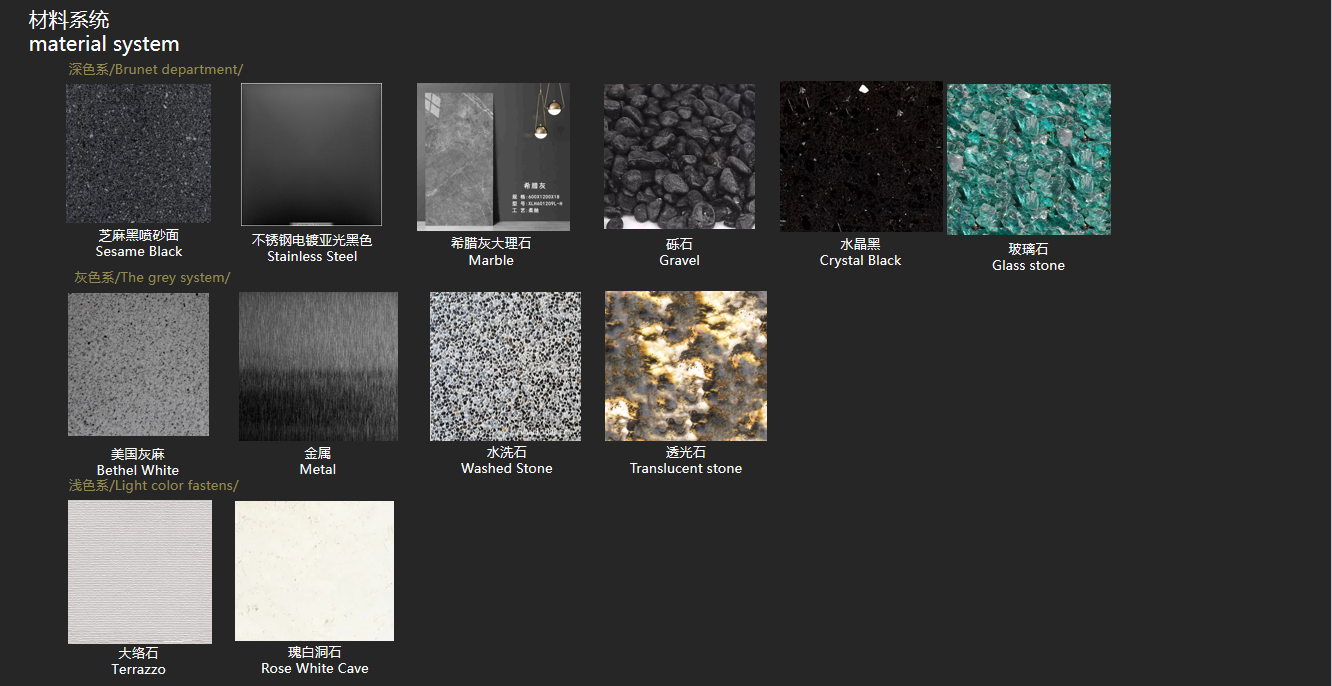This screenshot has height=686, width=1332.
Task: Click the 'Crystal Black' caption label
Action: click(860, 260)
